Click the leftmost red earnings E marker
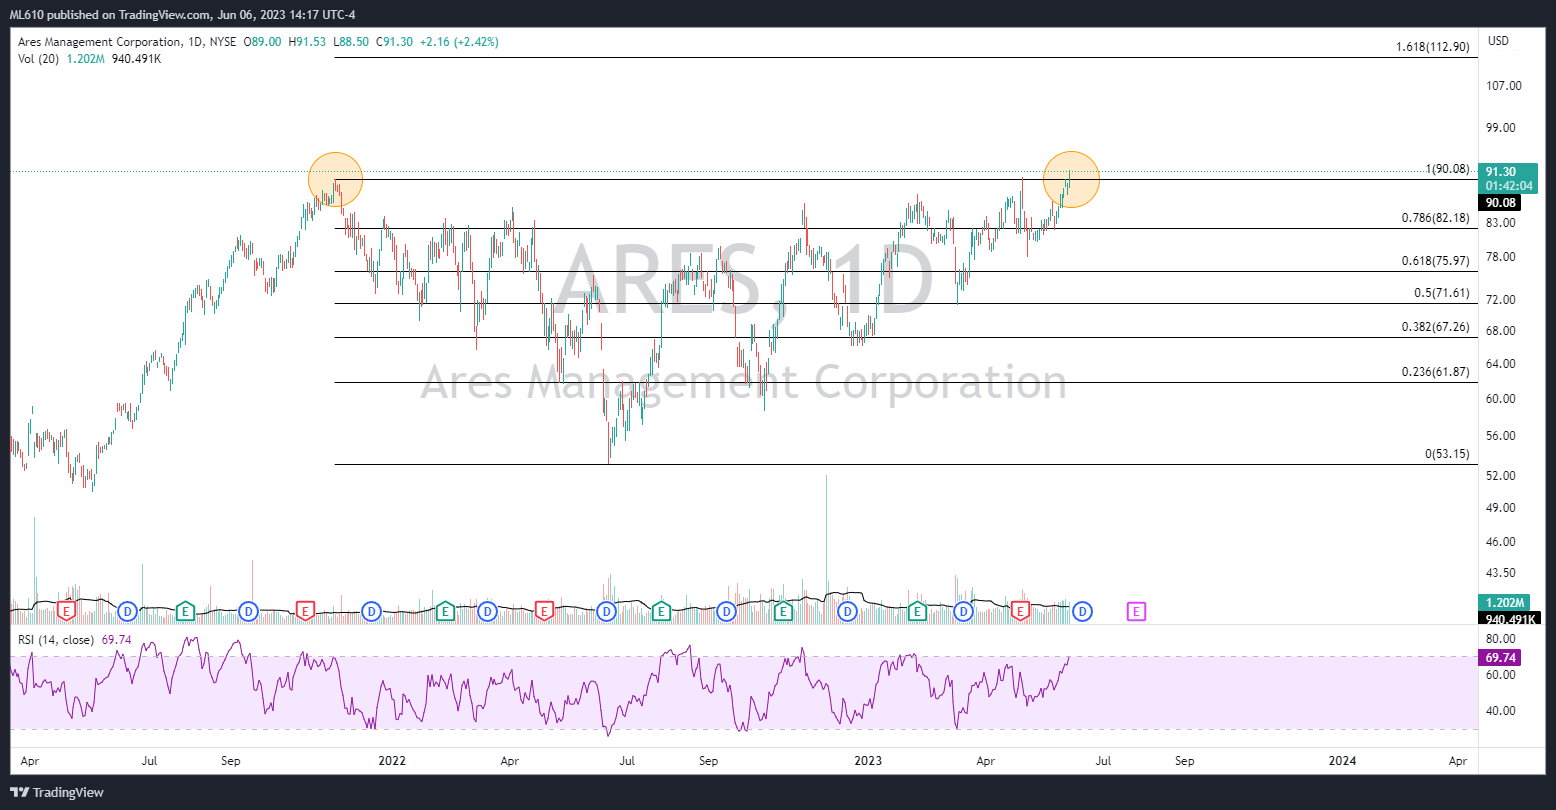1556x810 pixels. [x=67, y=610]
